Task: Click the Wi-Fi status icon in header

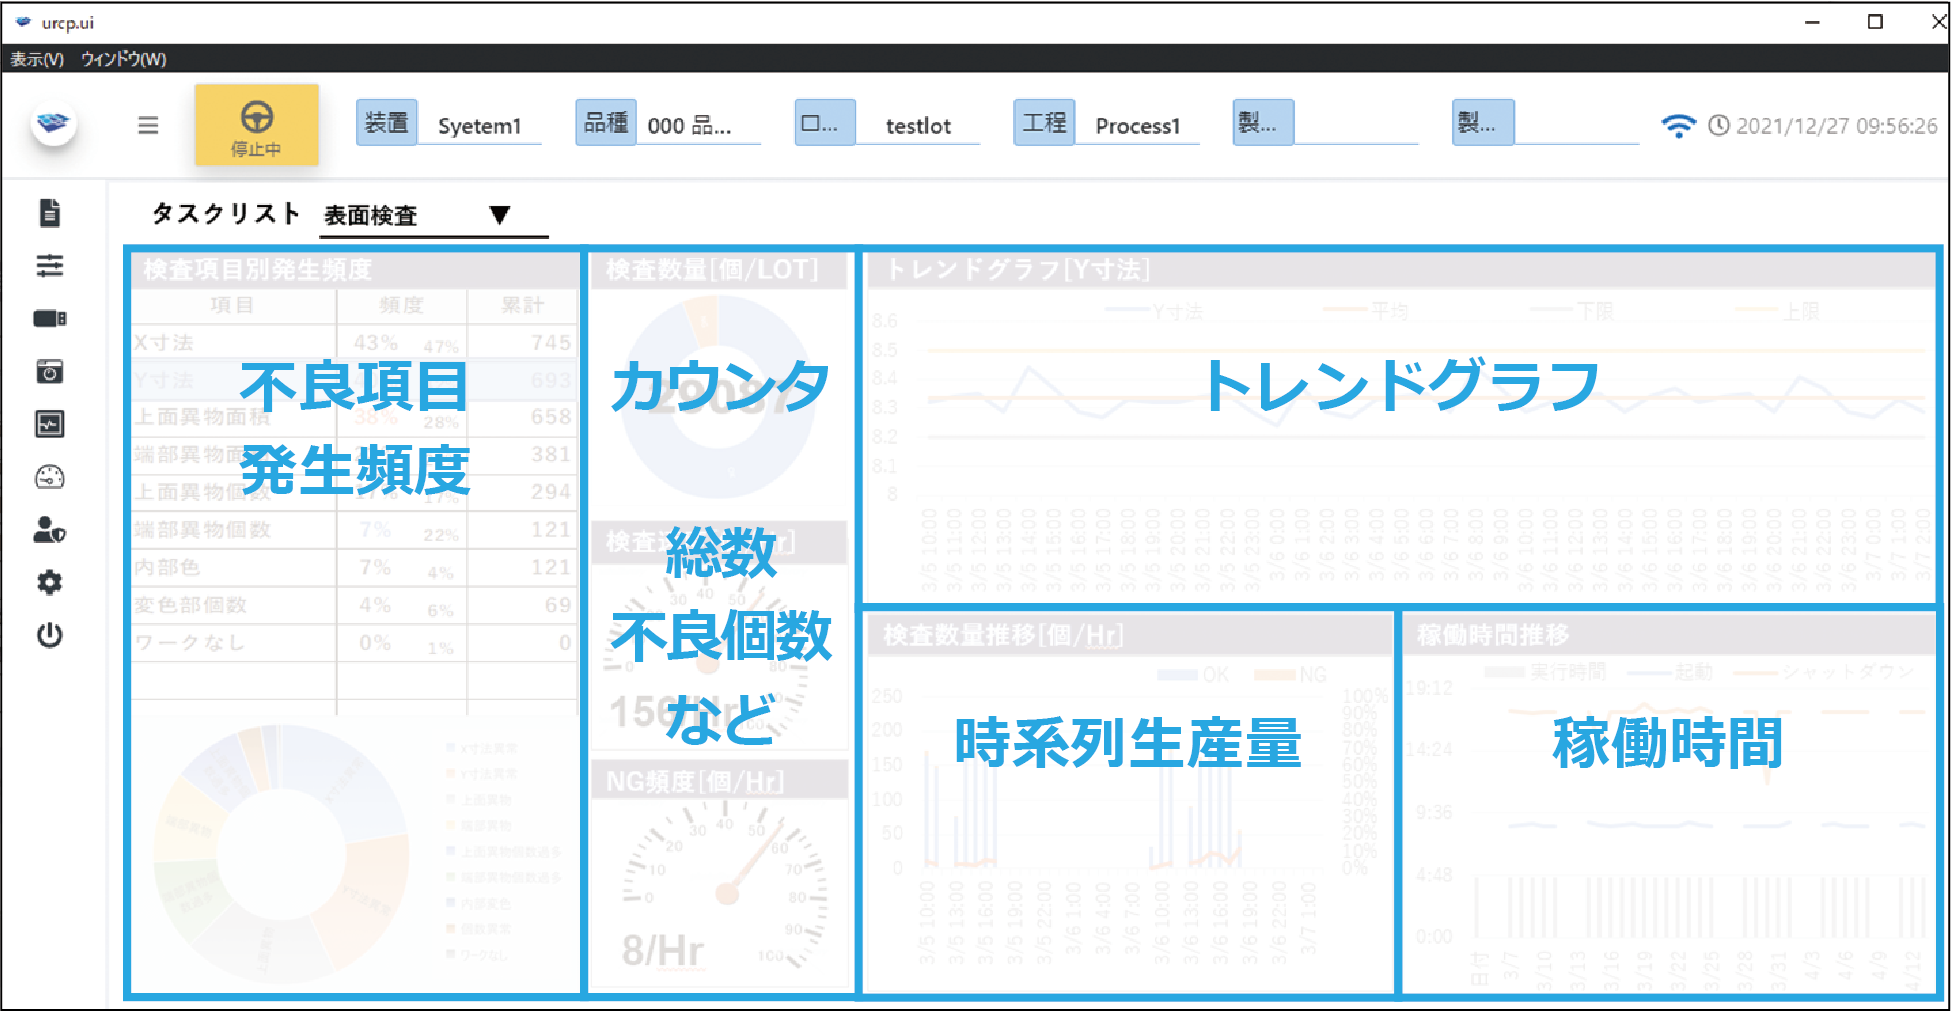Action: [x=1681, y=124]
